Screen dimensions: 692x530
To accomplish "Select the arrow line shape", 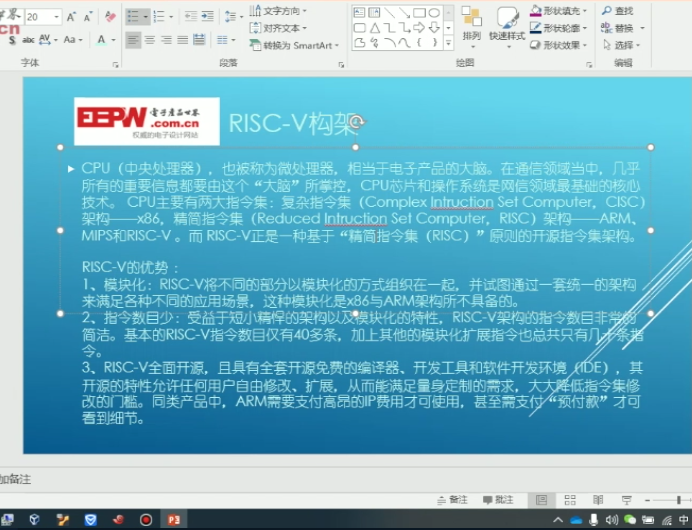I will click(x=404, y=12).
